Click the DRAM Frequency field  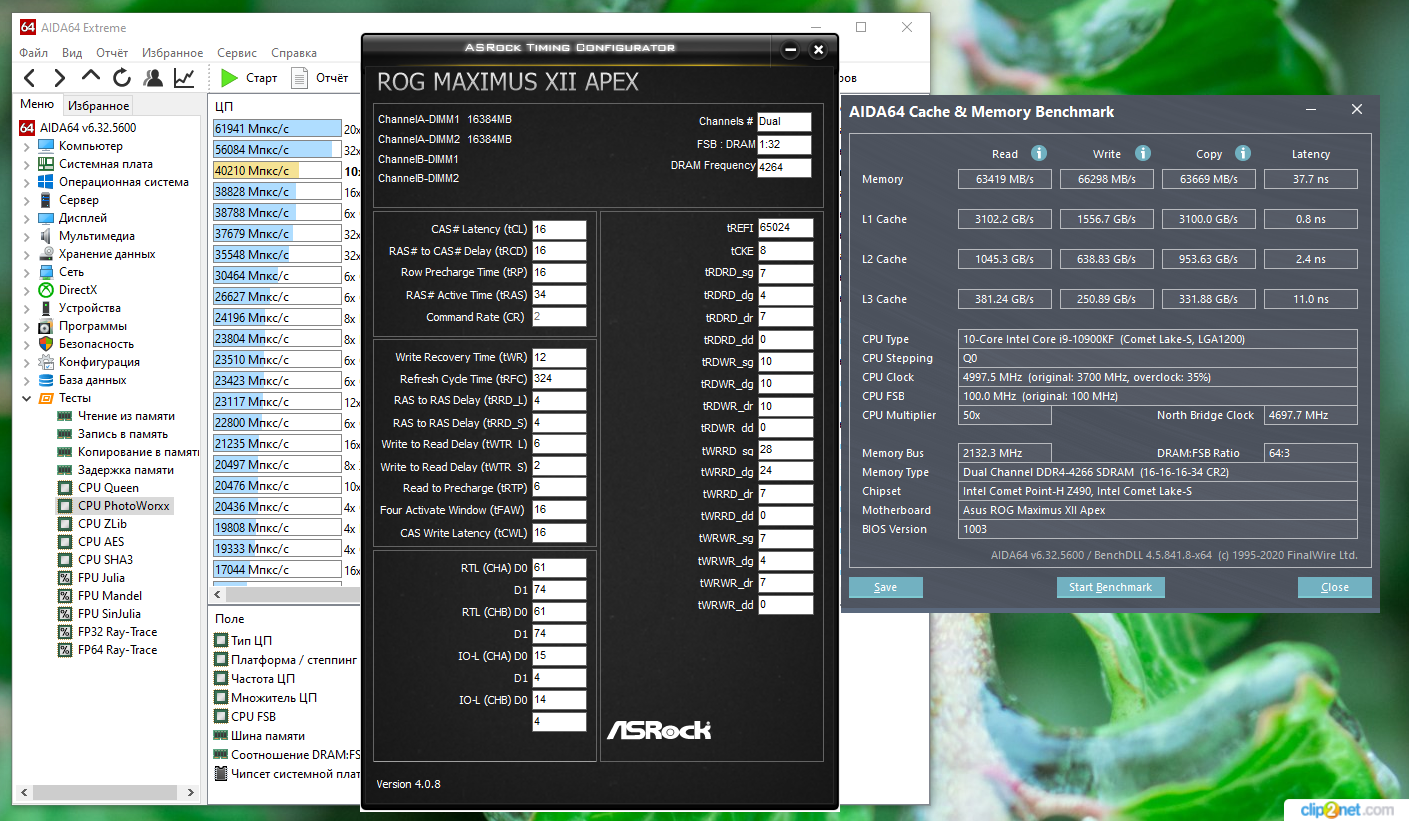point(784,168)
